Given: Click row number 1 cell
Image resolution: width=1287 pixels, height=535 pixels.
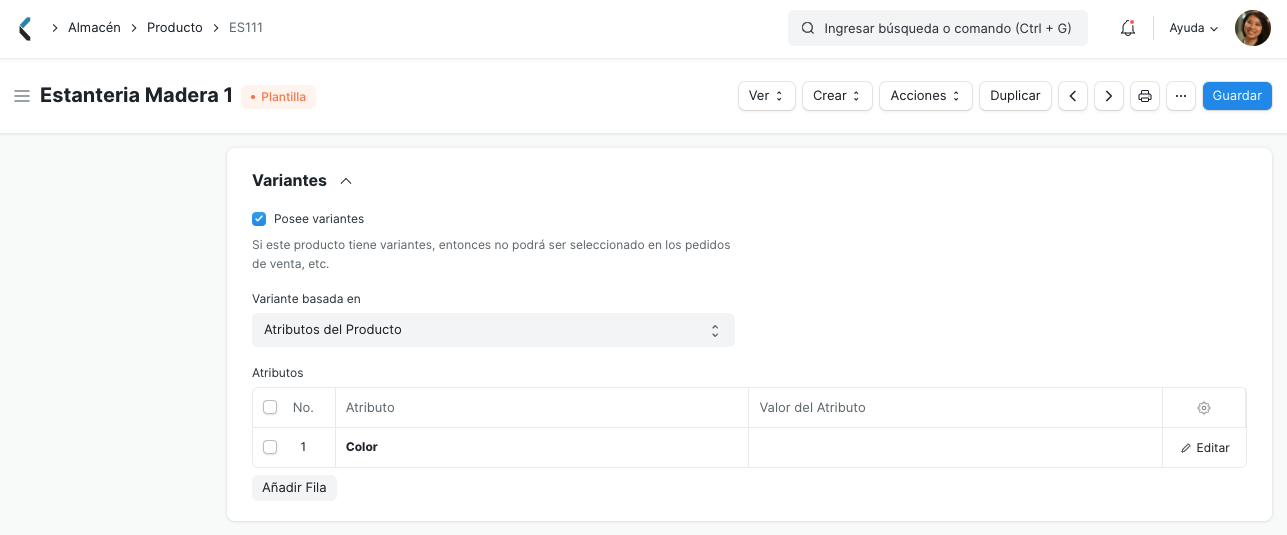Looking at the screenshot, I should pos(303,447).
